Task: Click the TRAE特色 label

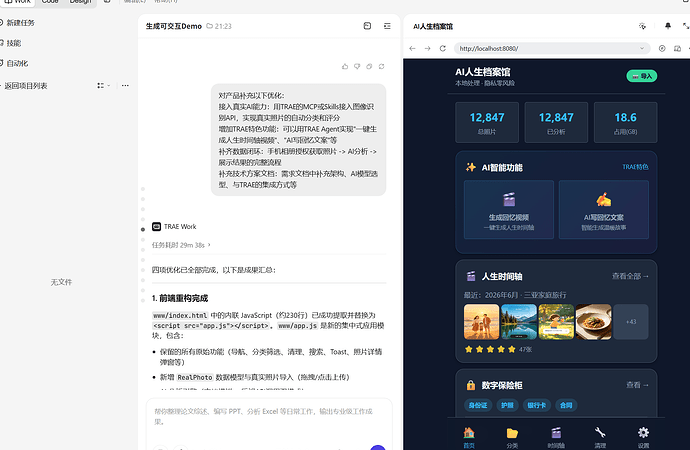Action: pos(635,167)
